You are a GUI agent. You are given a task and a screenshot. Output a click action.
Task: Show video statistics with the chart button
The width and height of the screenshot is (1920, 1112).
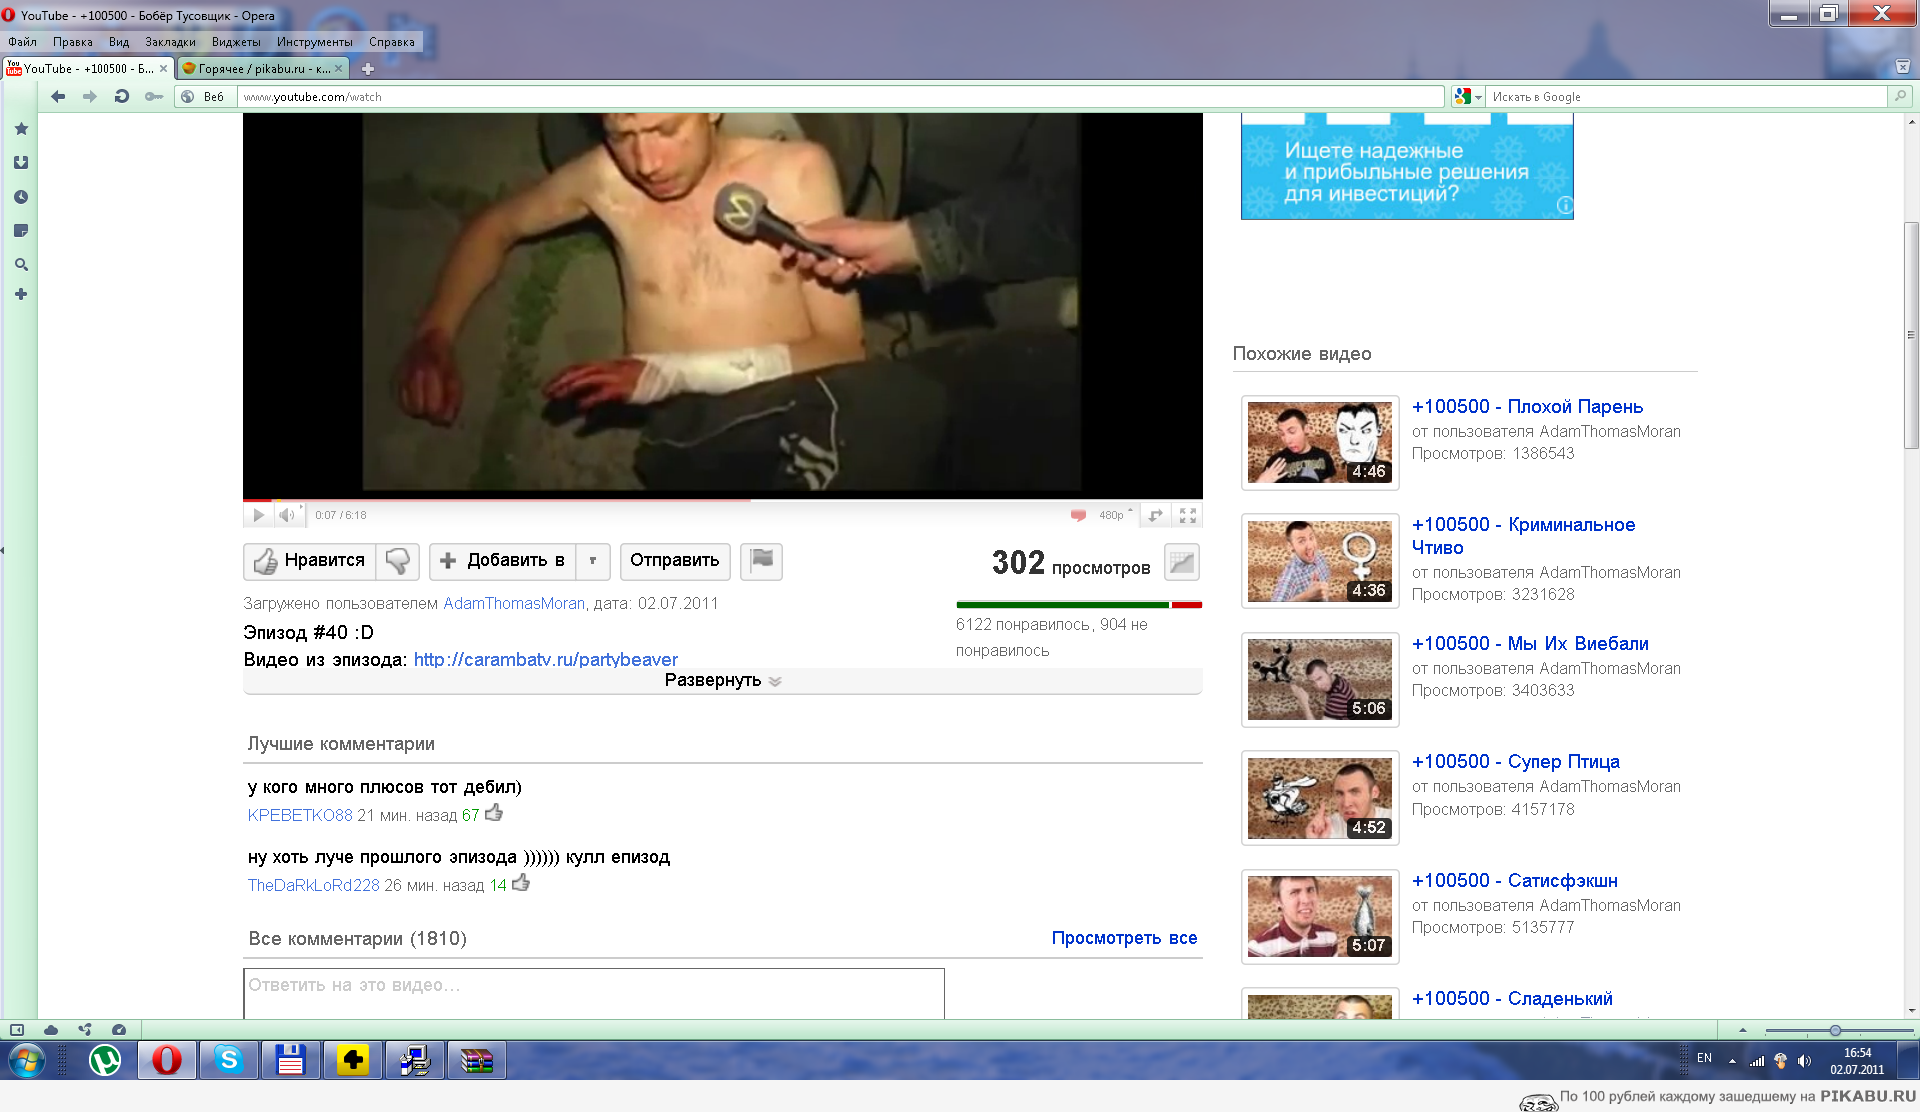[x=1182, y=562]
